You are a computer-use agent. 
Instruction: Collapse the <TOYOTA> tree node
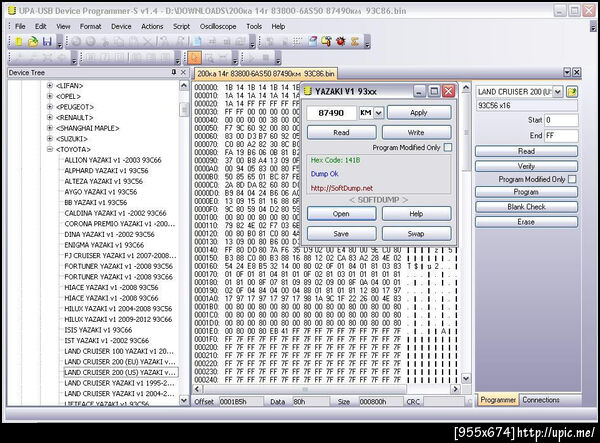[50, 149]
